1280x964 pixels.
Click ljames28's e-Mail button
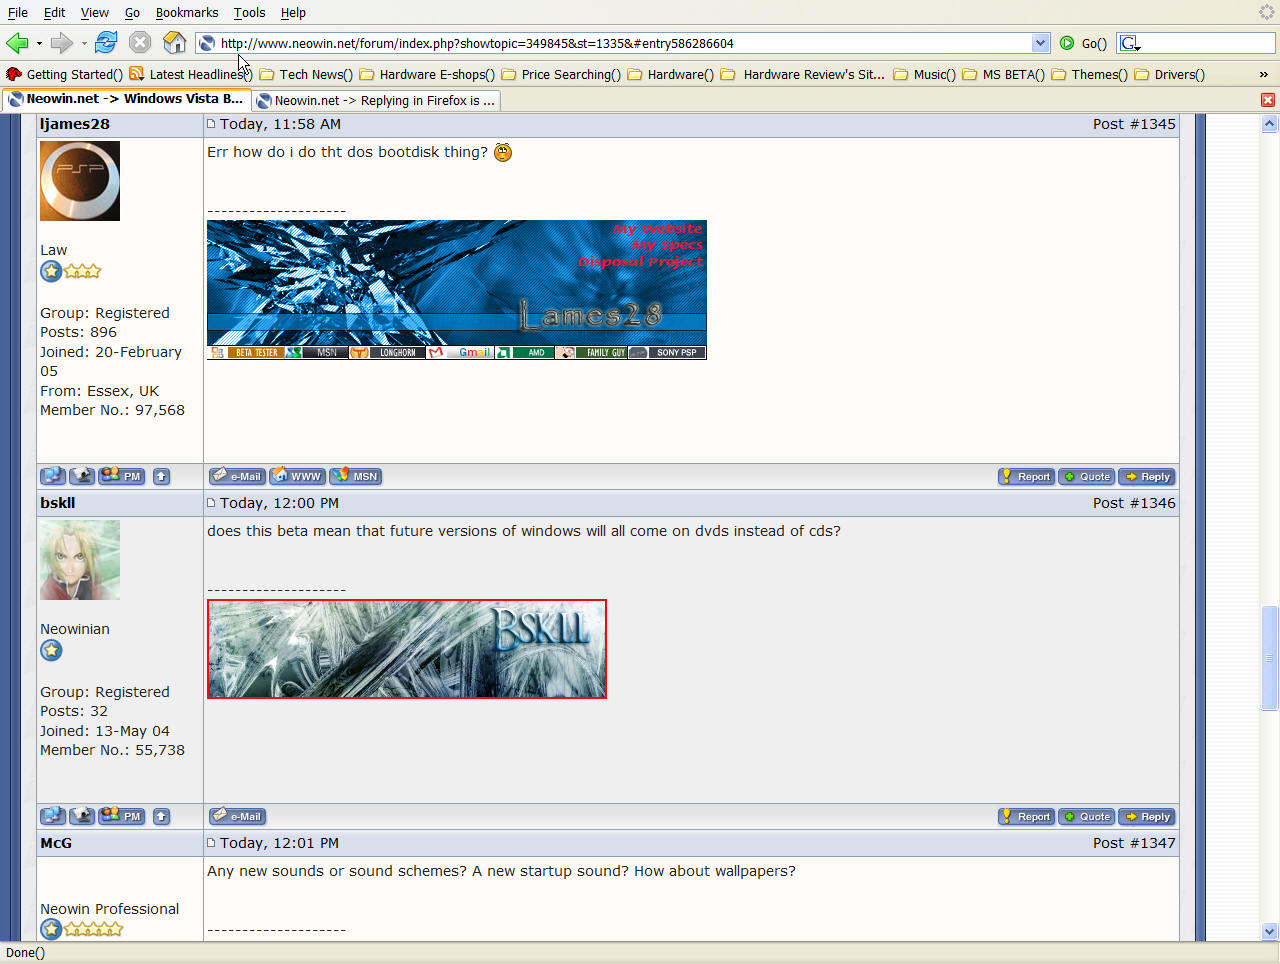[x=237, y=476]
